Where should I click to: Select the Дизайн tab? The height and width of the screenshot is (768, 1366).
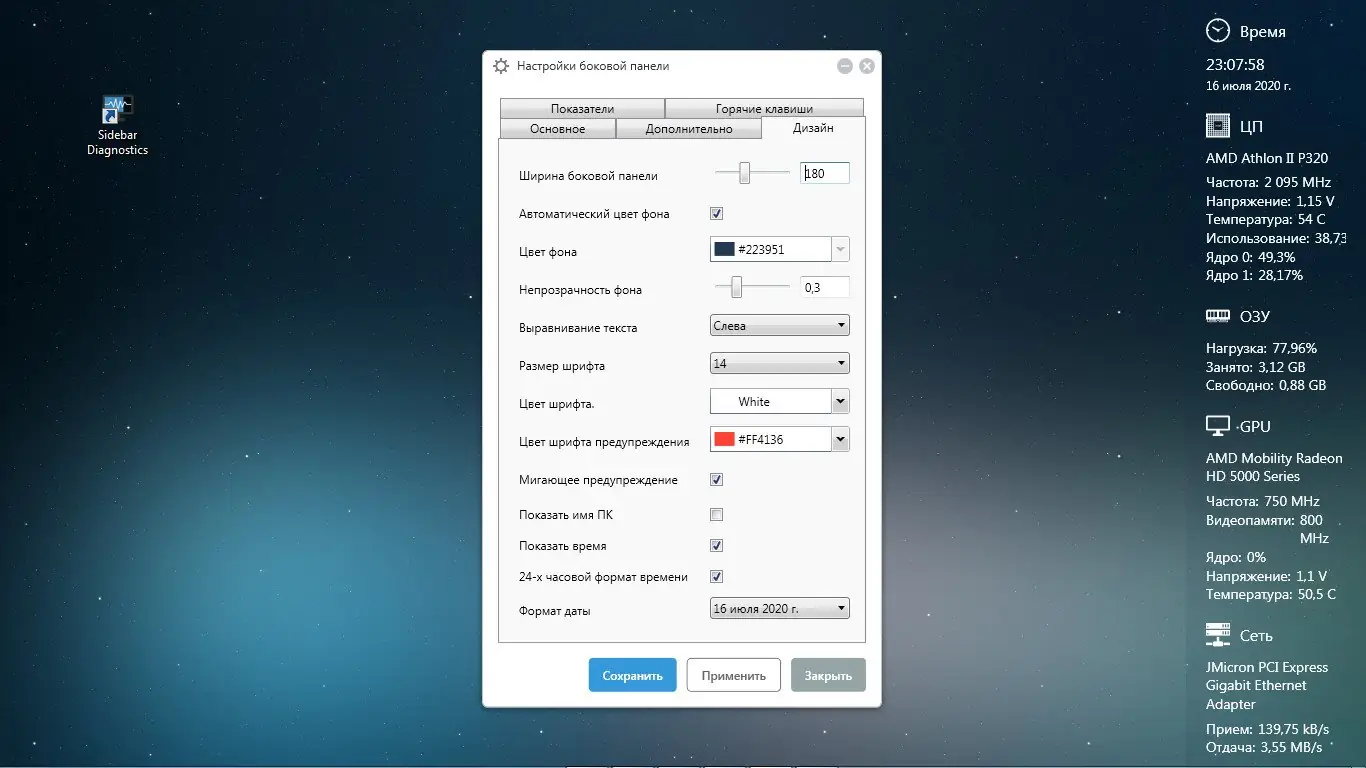[x=813, y=127]
